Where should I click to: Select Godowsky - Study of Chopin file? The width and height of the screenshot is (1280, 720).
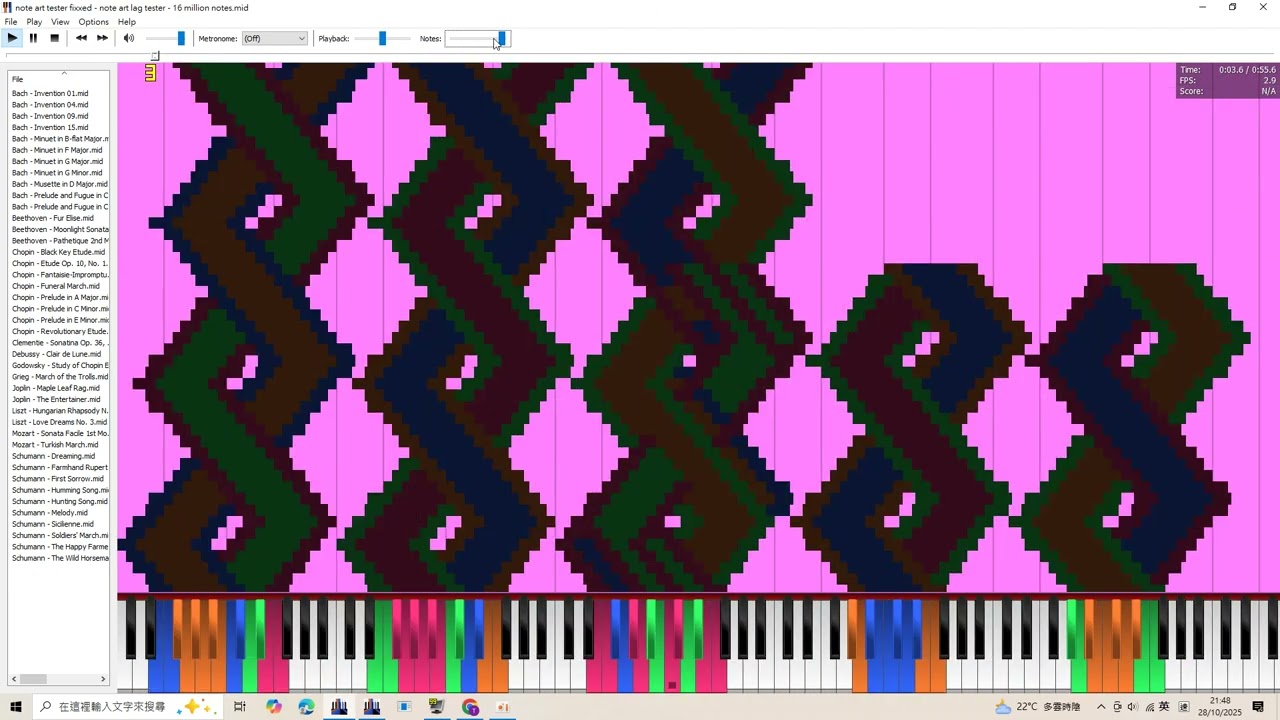point(60,365)
